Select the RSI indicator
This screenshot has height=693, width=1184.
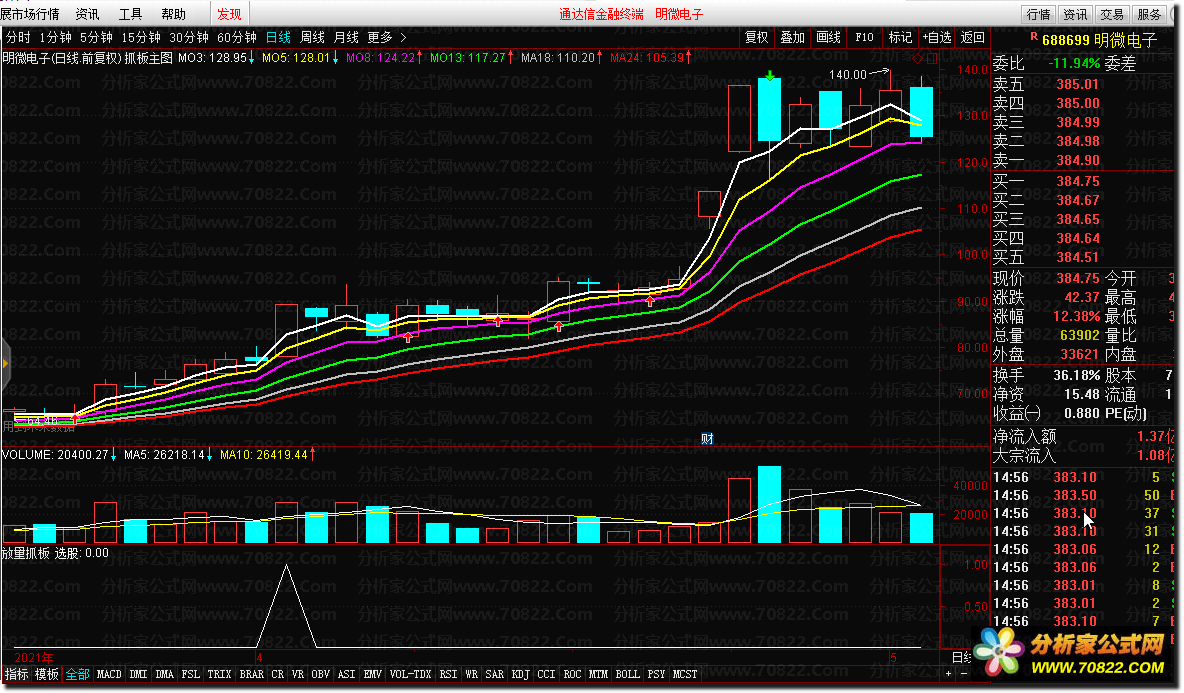[448, 674]
